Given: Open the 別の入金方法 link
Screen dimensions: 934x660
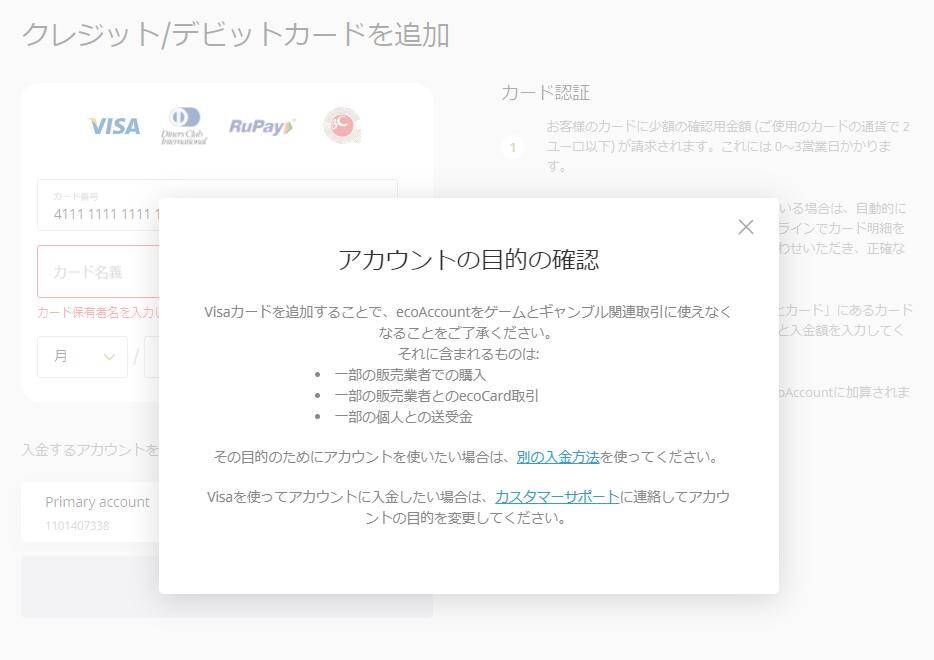Looking at the screenshot, I should tap(558, 457).
